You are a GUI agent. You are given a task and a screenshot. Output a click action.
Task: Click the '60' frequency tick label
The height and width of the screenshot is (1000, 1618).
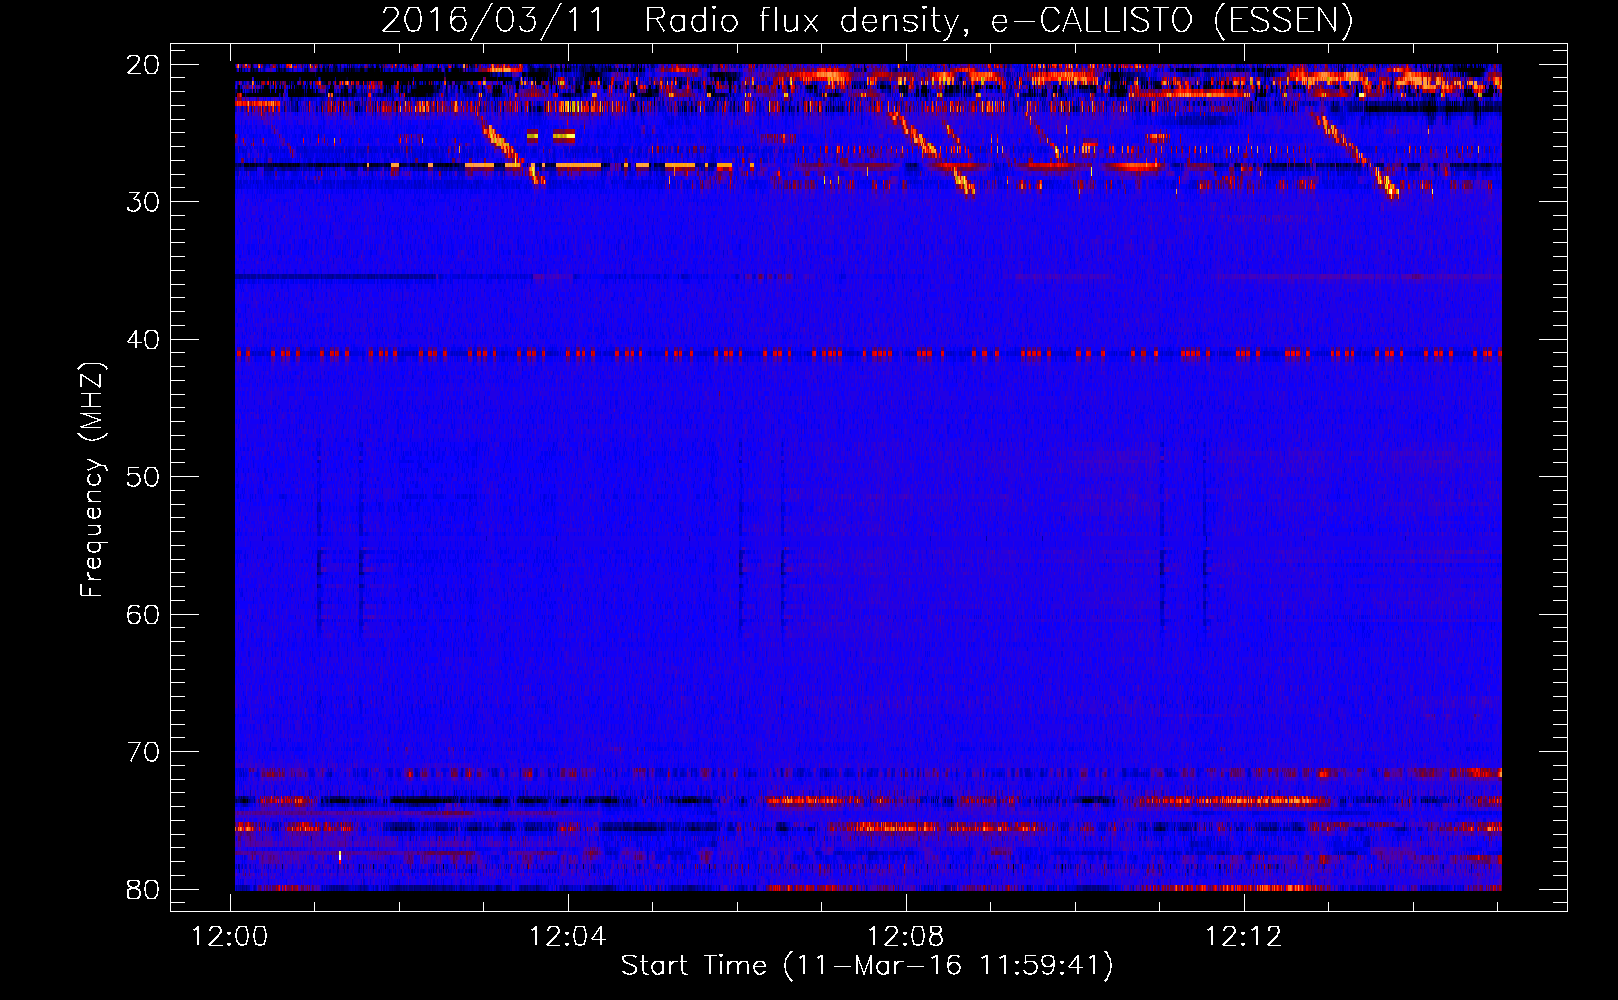pos(144,615)
